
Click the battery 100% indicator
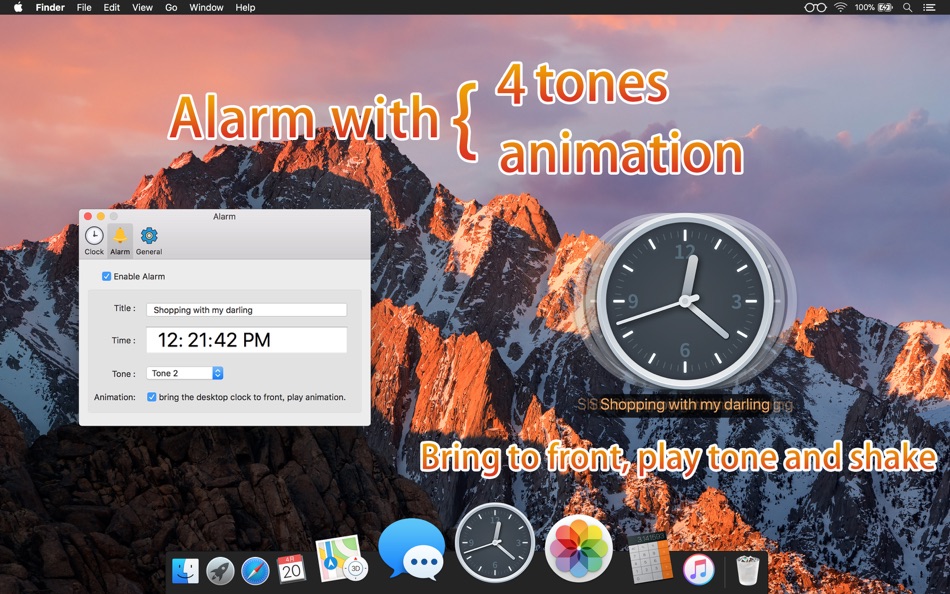874,7
